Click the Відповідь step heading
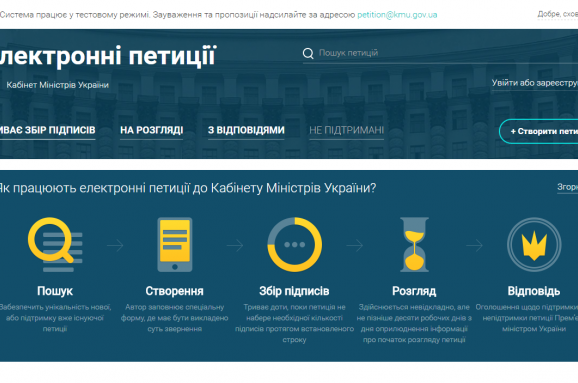The height and width of the screenshot is (383, 578). [x=534, y=291]
